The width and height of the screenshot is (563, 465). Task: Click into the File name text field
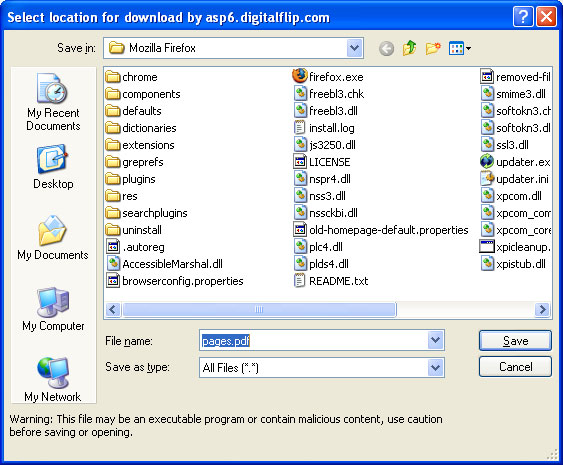point(314,340)
